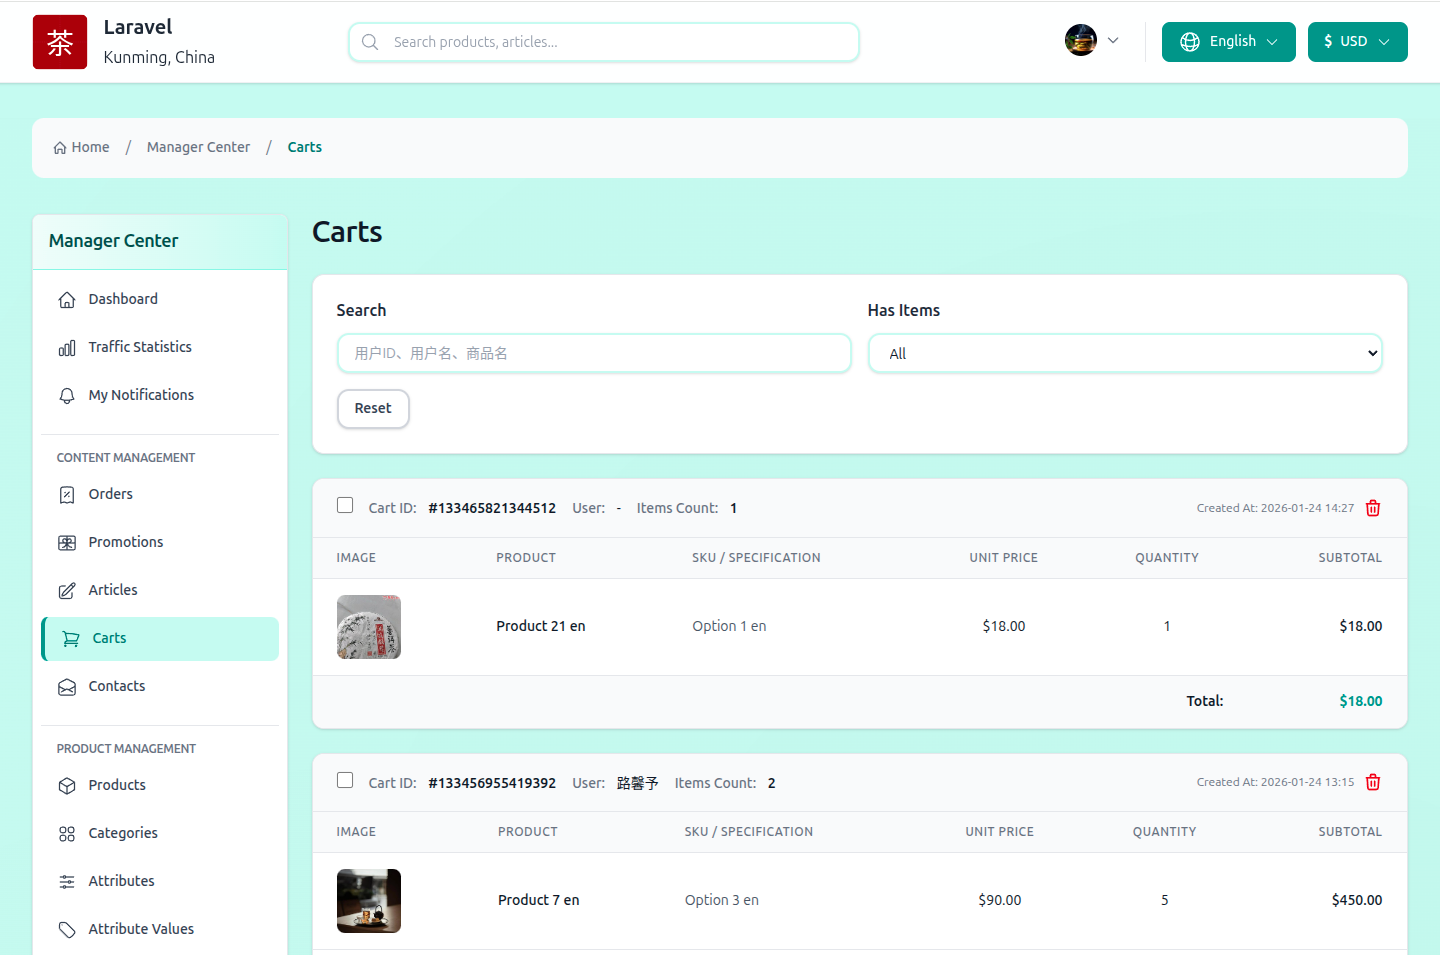Click the Home breadcrumb link
Viewport: 1440px width, 955px height.
pos(81,147)
